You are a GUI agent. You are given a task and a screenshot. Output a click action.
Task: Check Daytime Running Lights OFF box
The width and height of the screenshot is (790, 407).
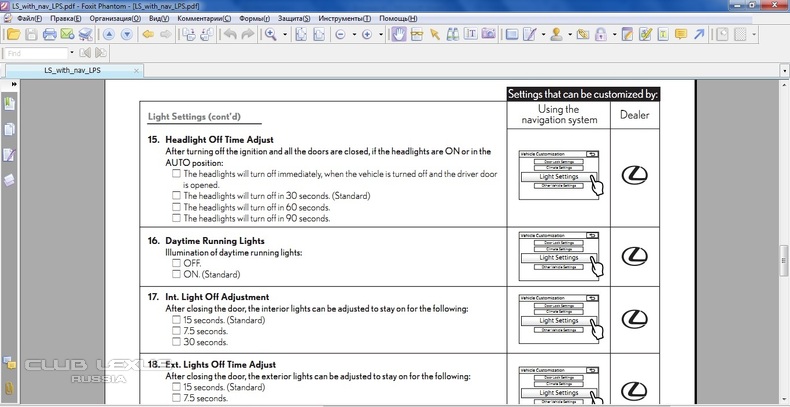coord(176,263)
